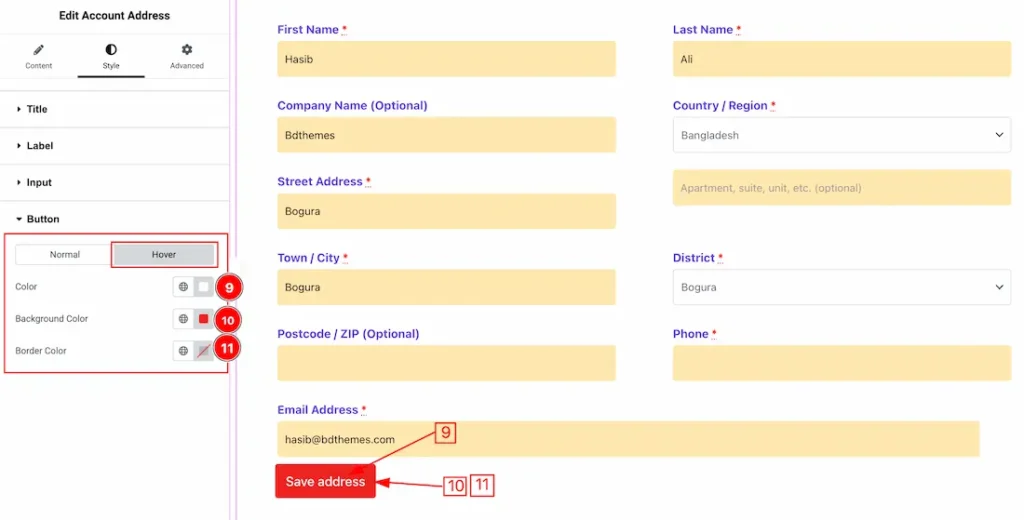
Task: Open the white Color swatch
Action: point(204,287)
